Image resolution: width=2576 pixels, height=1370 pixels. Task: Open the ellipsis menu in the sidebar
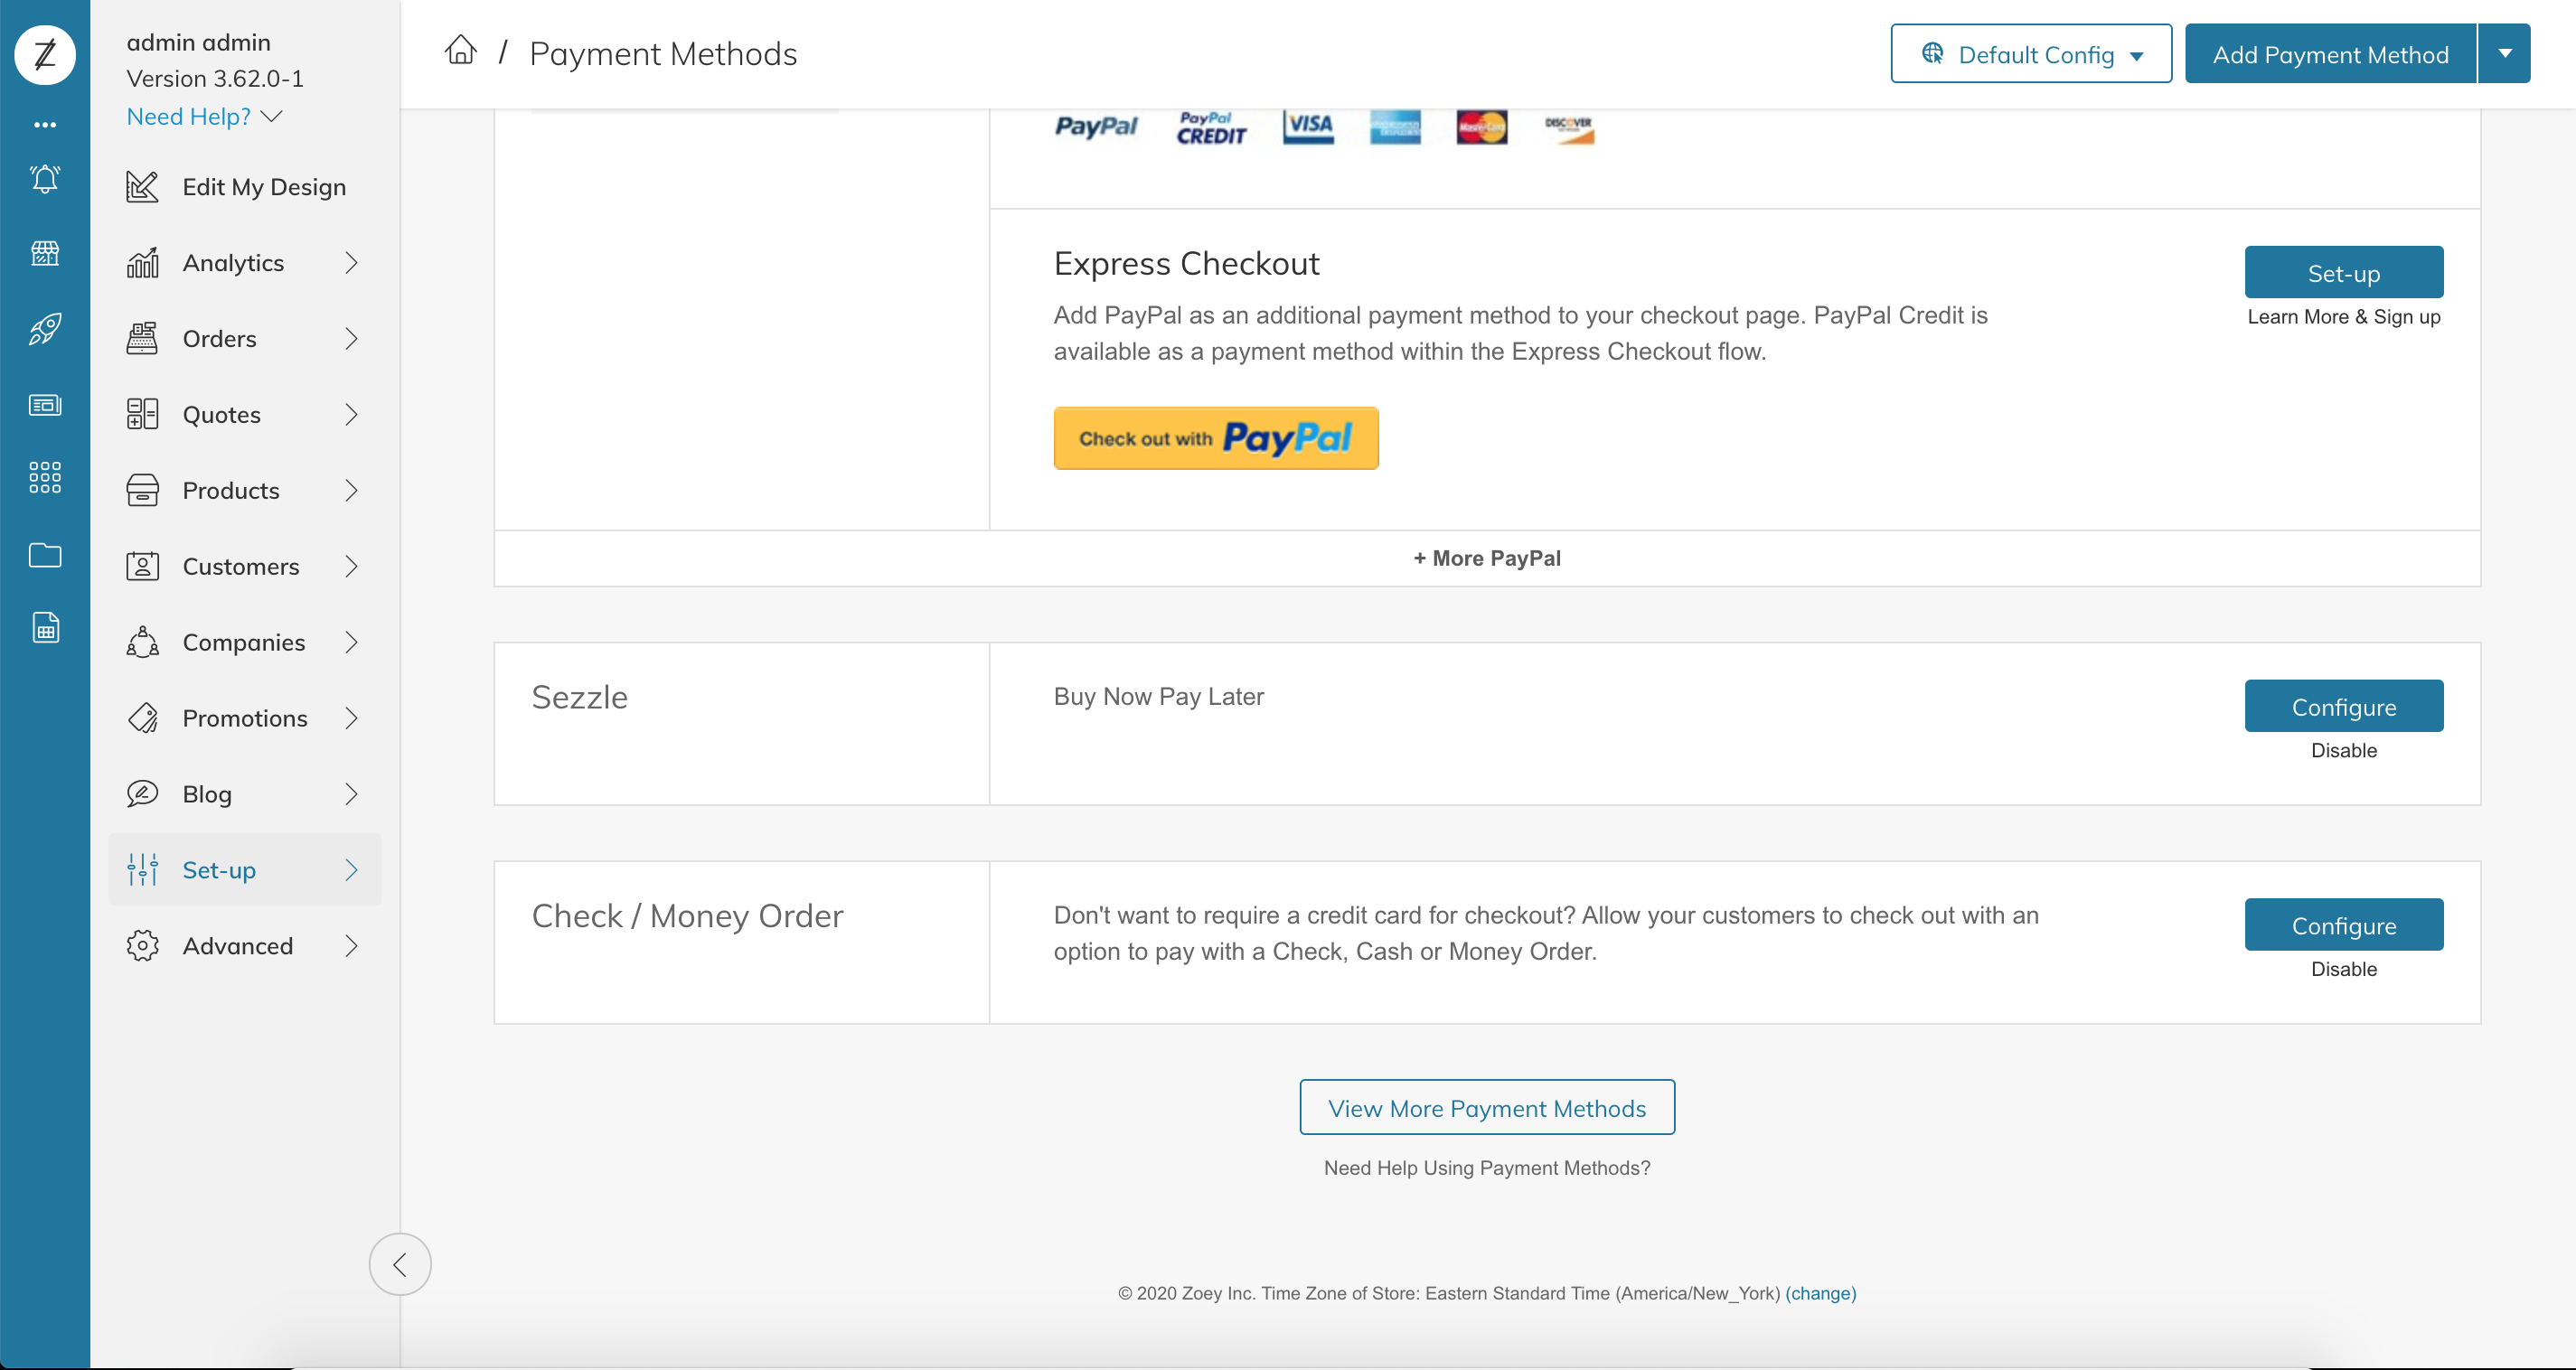click(45, 124)
